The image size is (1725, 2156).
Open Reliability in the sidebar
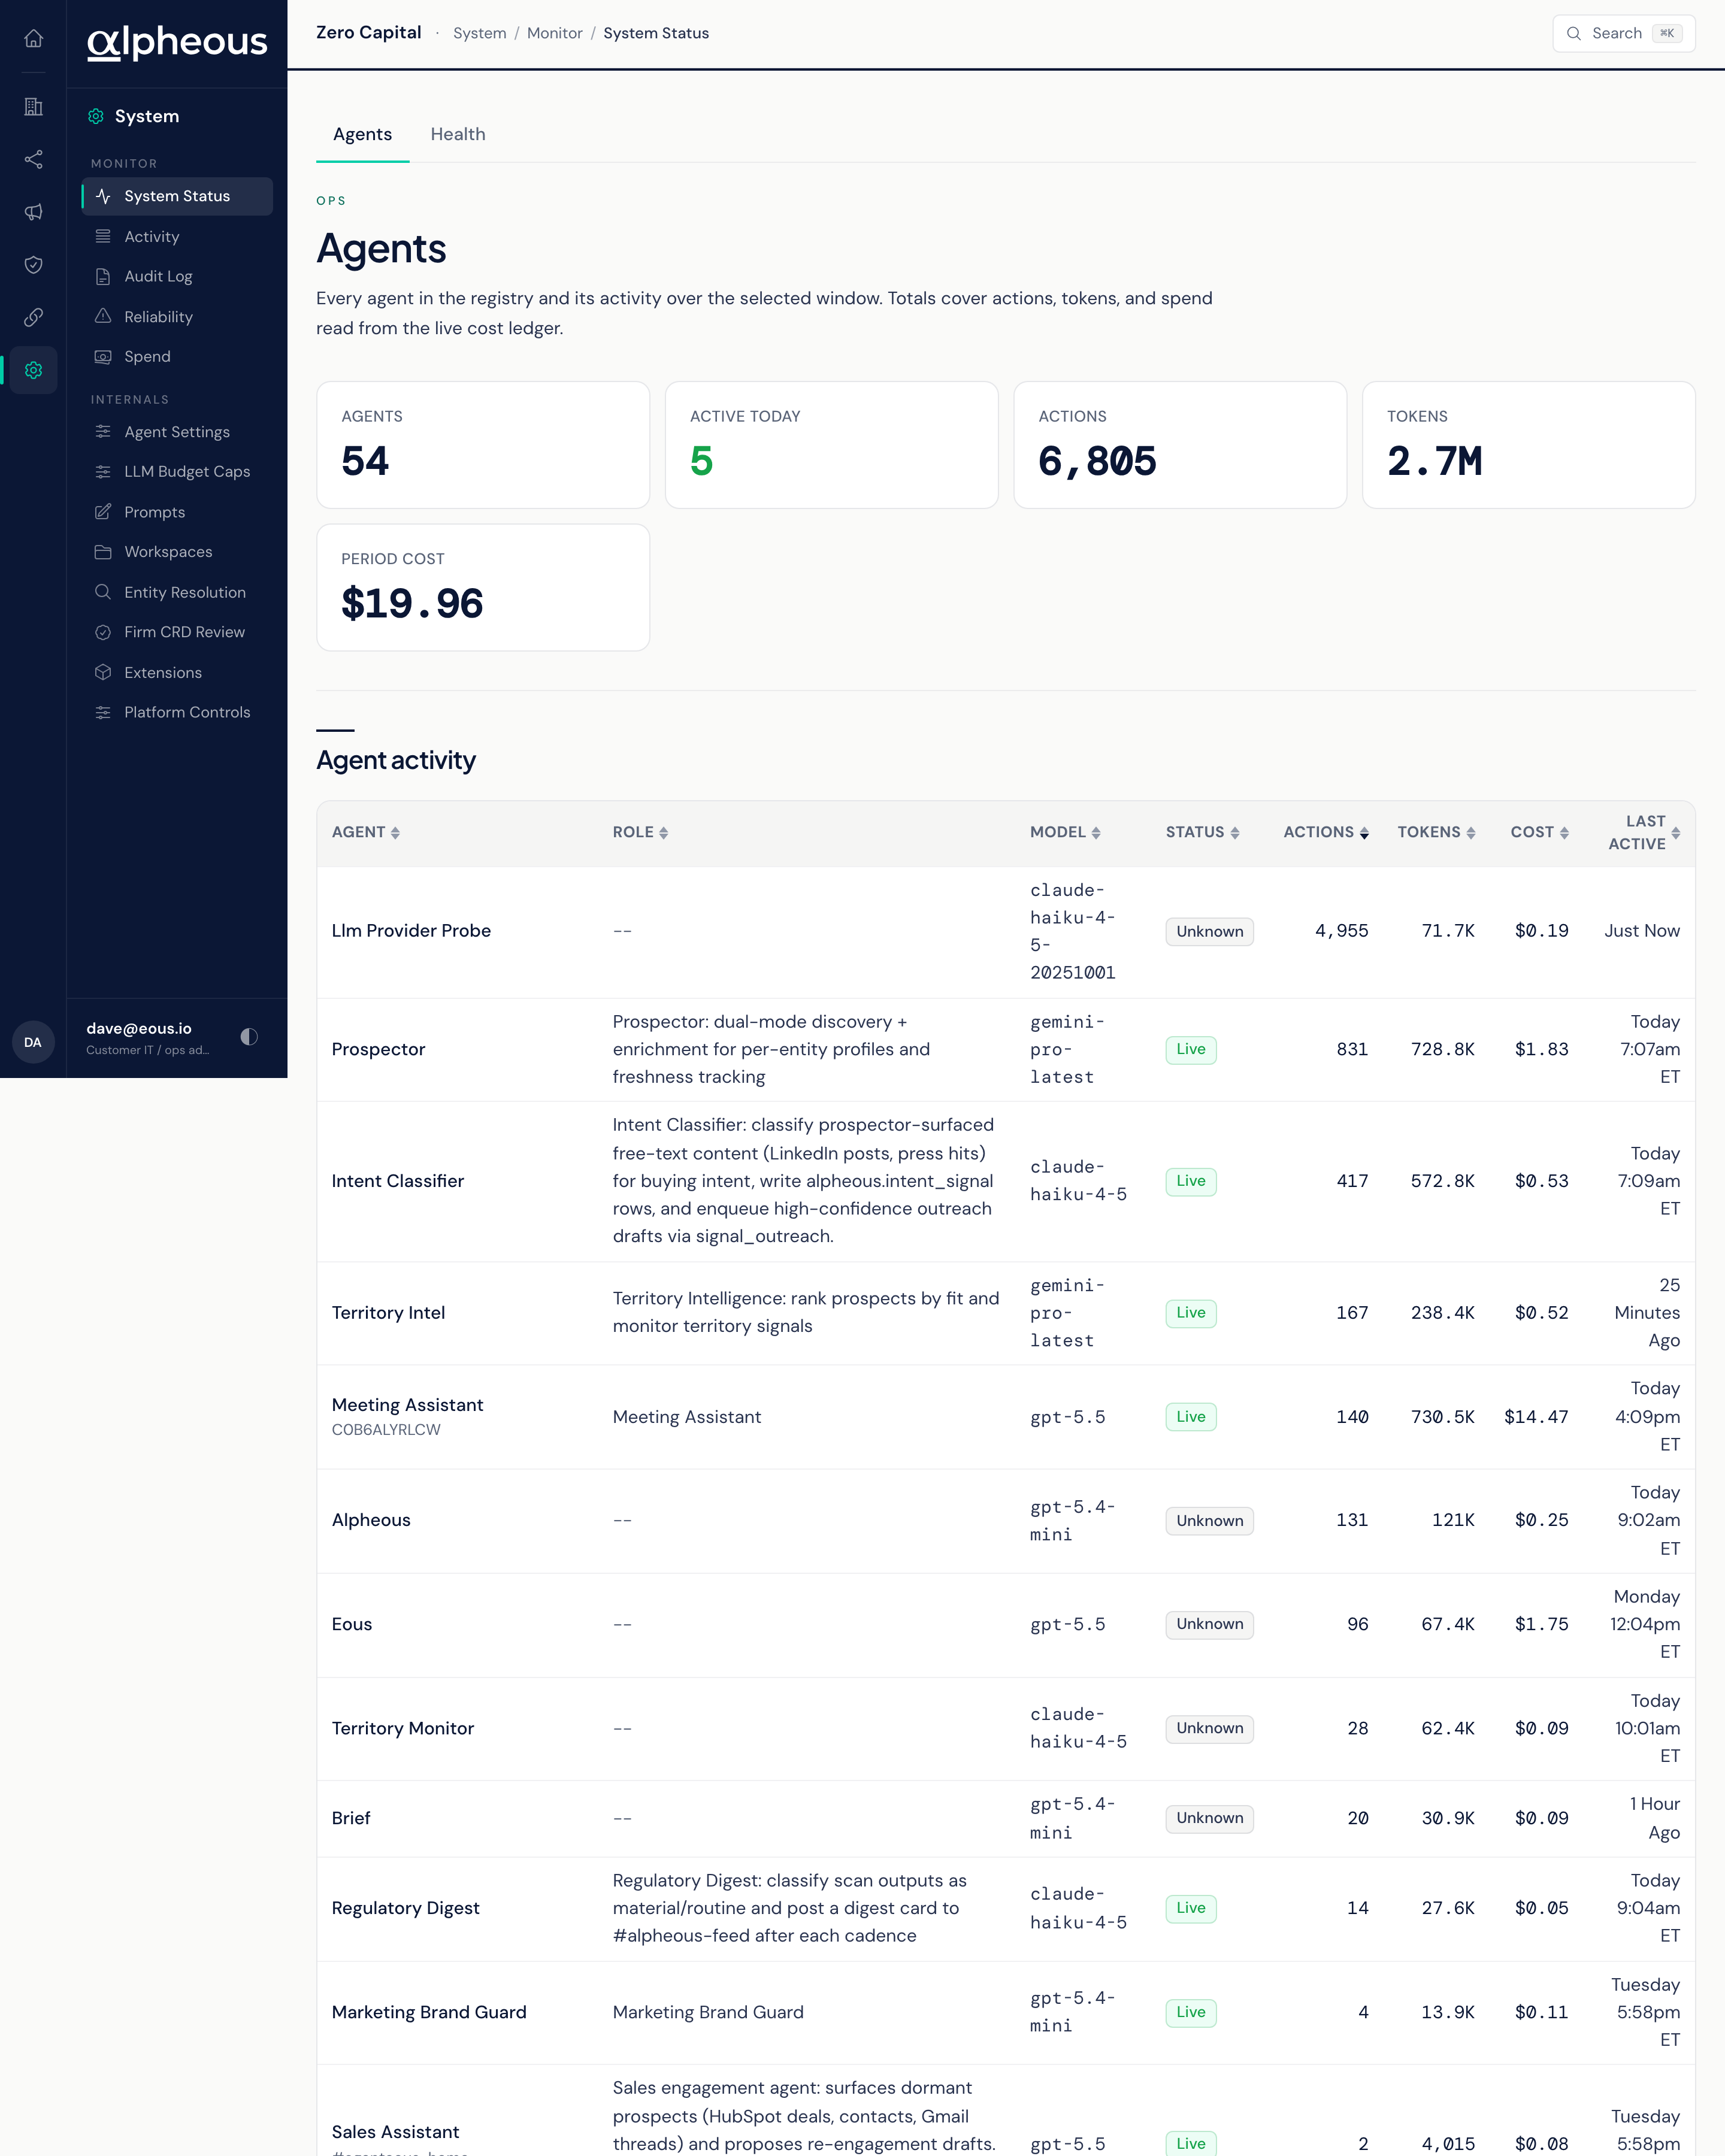[x=177, y=317]
